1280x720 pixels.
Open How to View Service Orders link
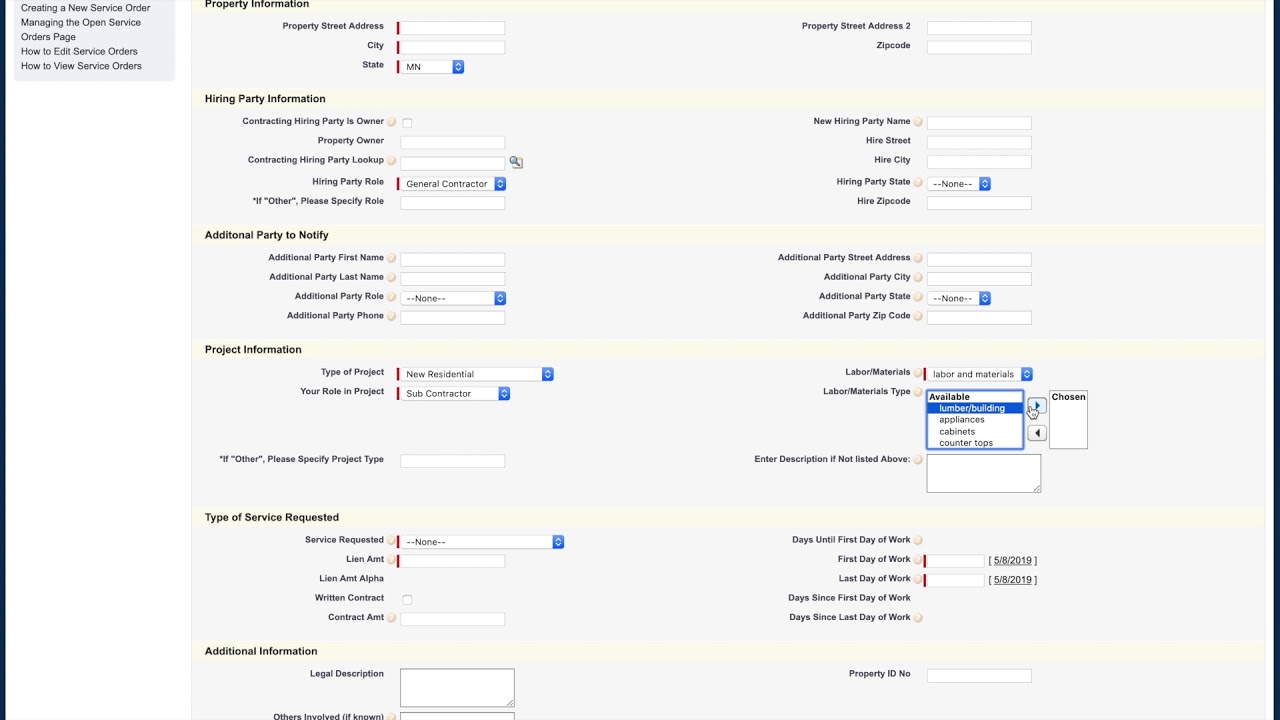pyautogui.click(x=81, y=66)
